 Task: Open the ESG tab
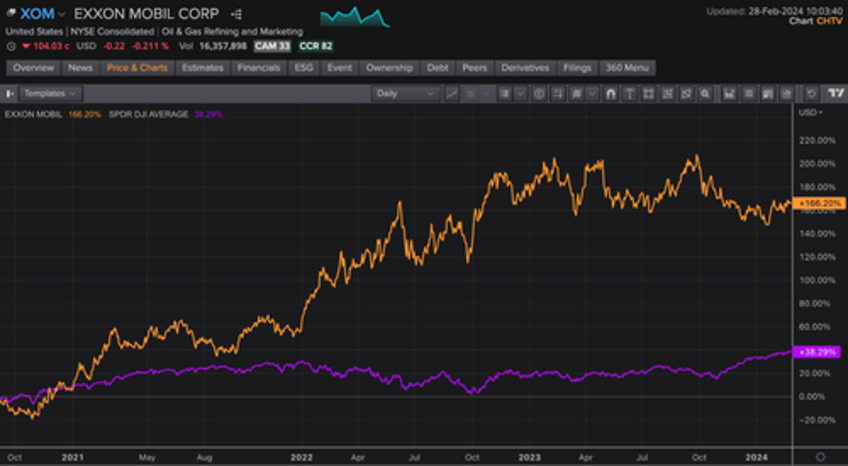pos(303,68)
